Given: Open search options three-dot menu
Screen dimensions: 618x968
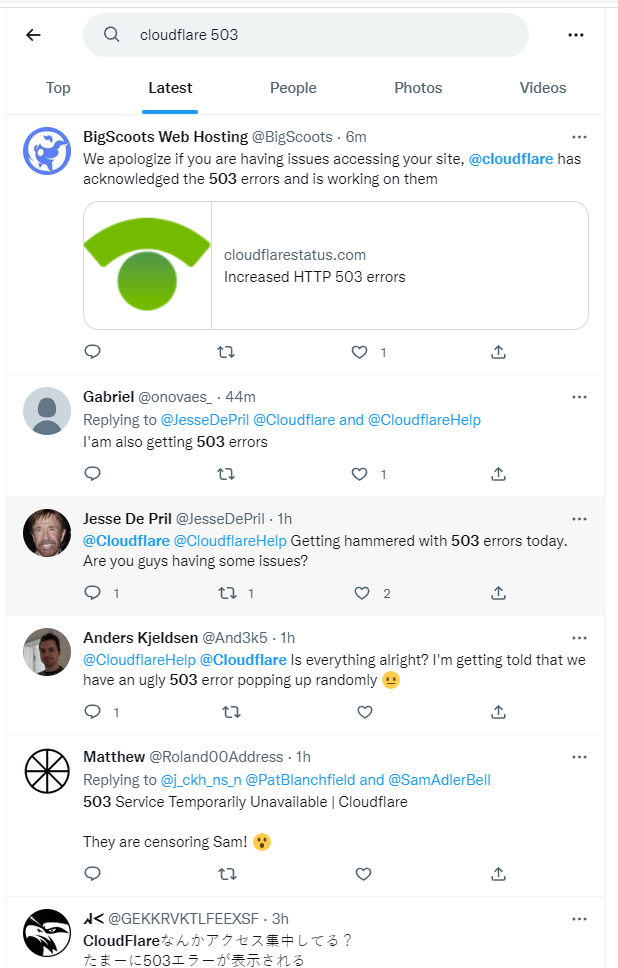Looking at the screenshot, I should pos(575,35).
